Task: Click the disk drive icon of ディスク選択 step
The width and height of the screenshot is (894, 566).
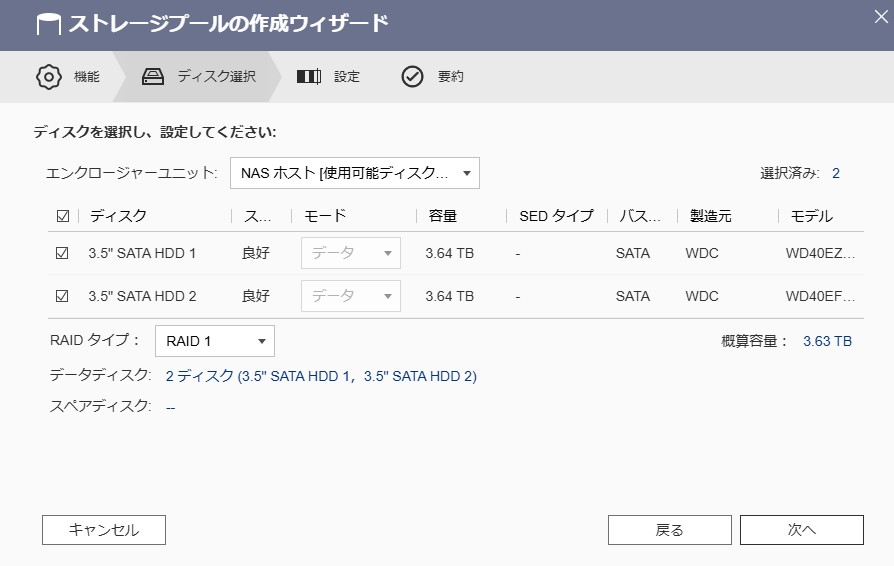Action: (x=153, y=76)
